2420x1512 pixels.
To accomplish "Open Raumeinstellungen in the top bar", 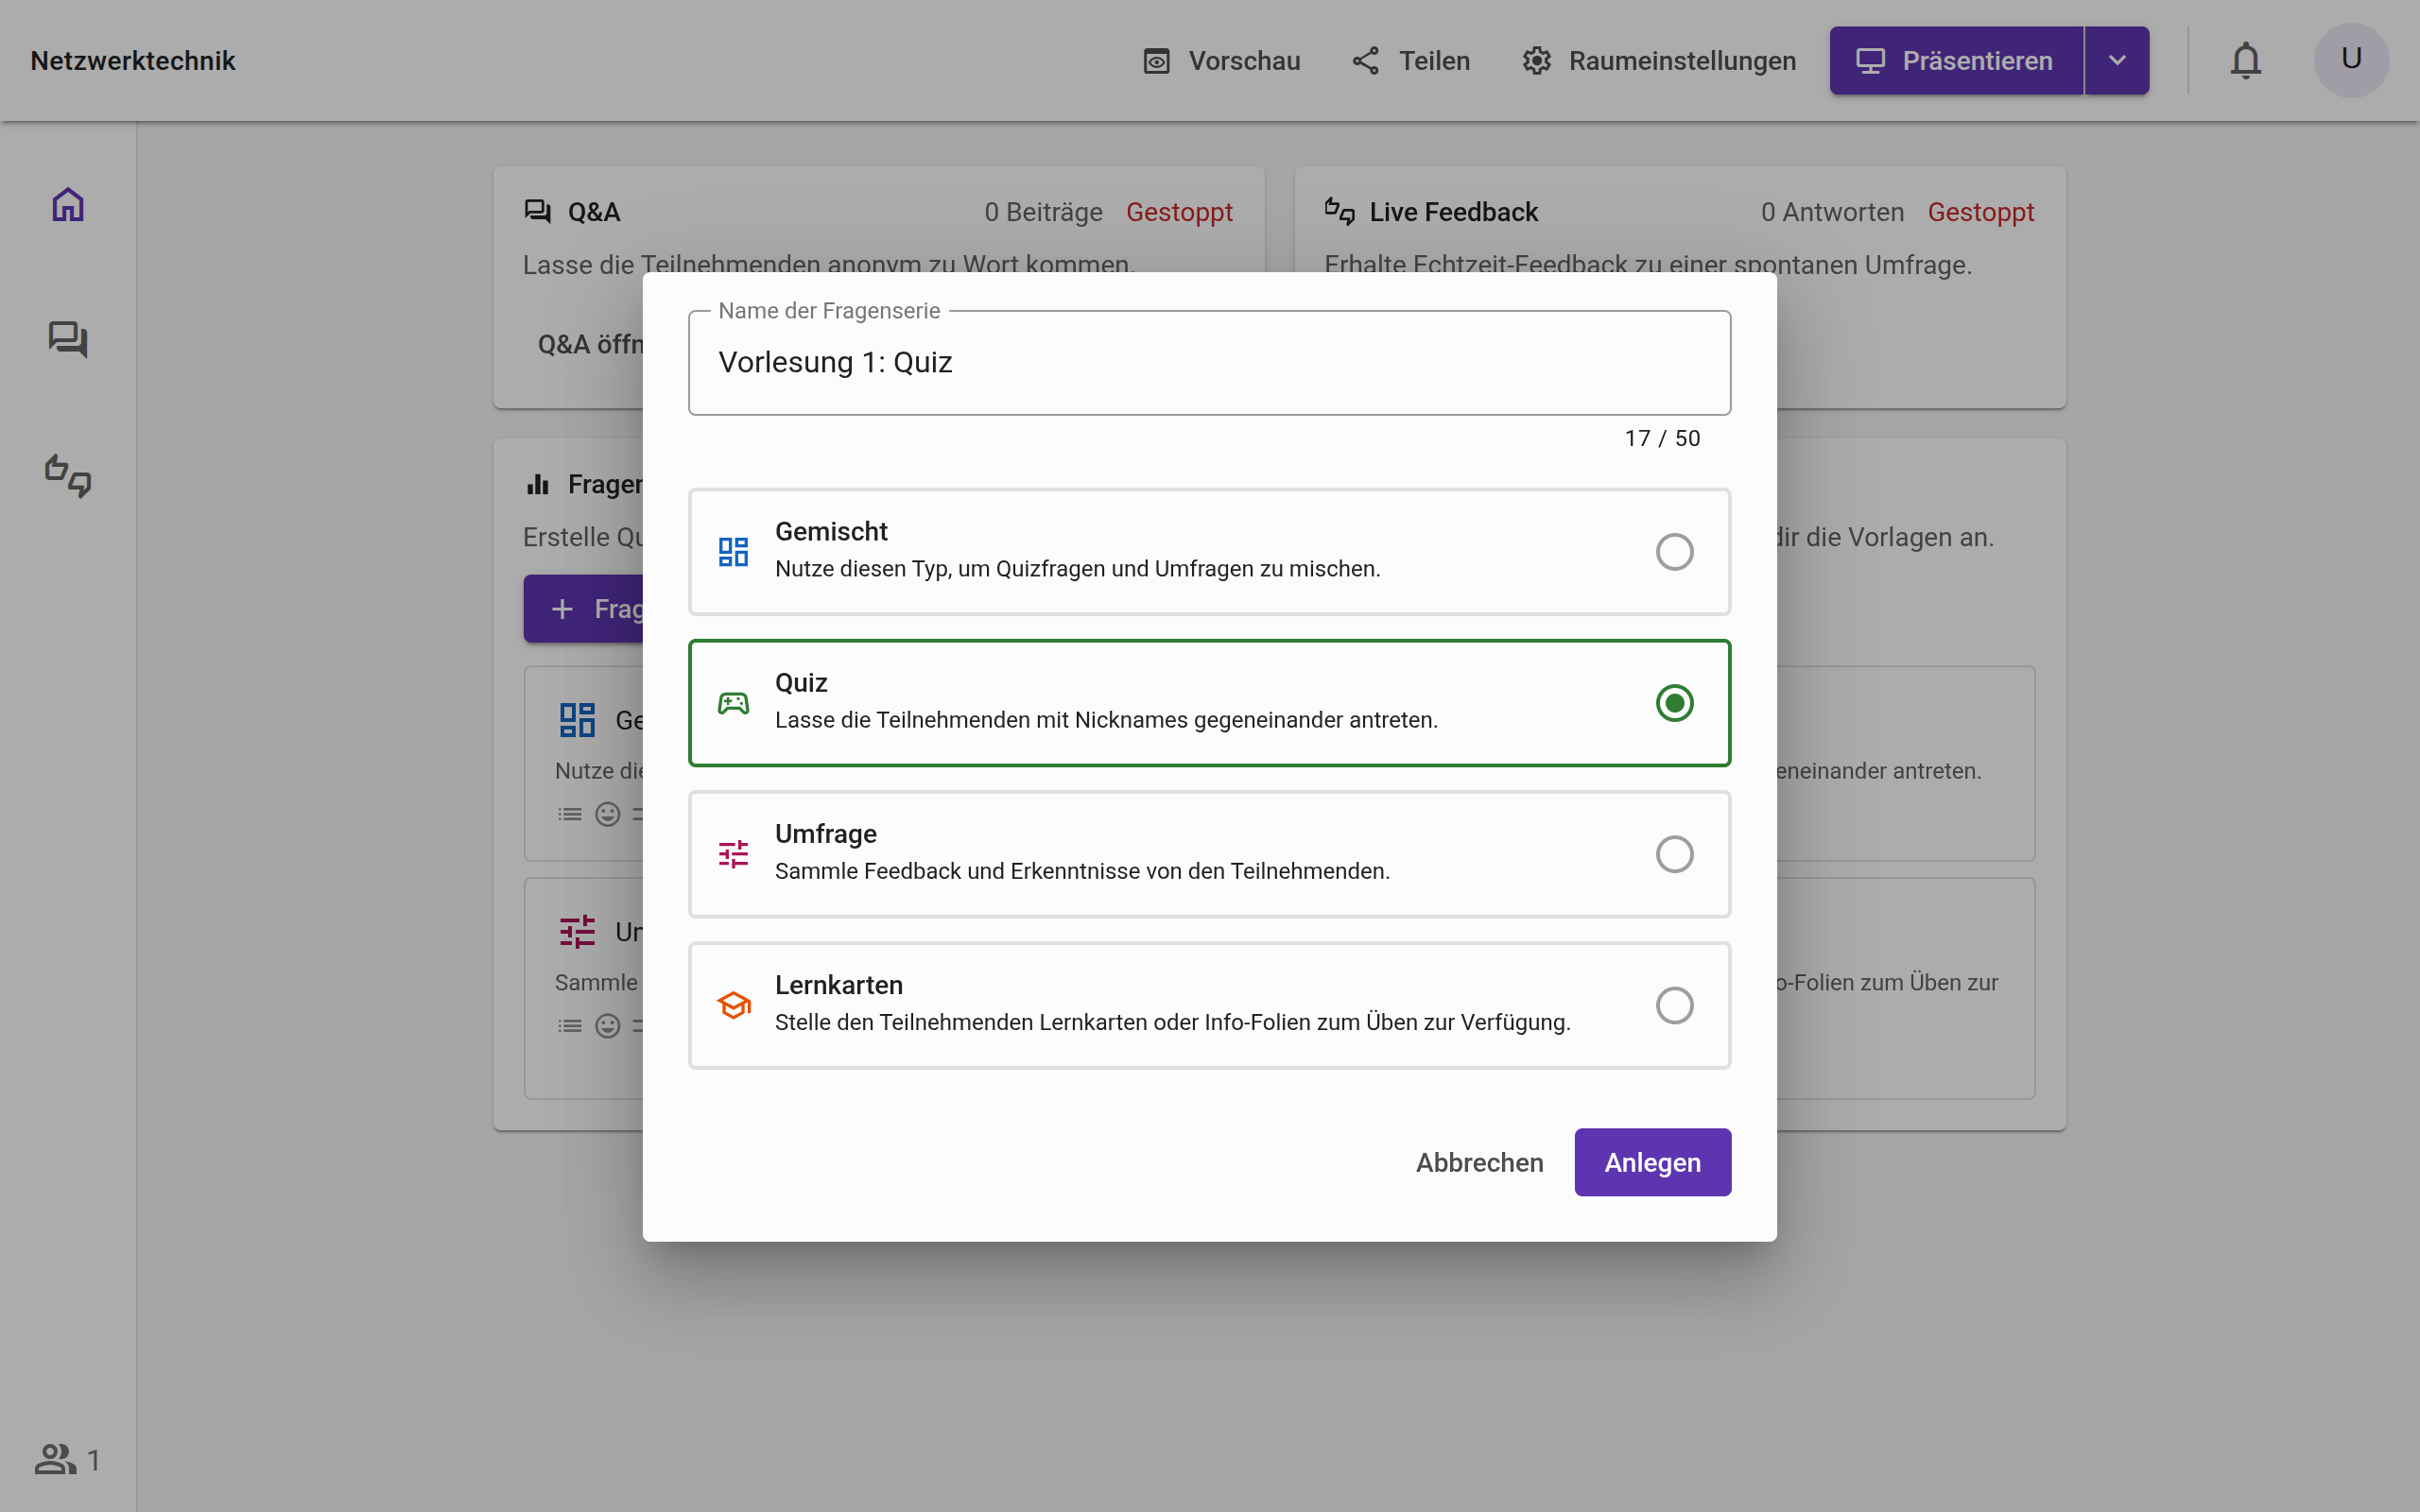I will (x=1658, y=61).
